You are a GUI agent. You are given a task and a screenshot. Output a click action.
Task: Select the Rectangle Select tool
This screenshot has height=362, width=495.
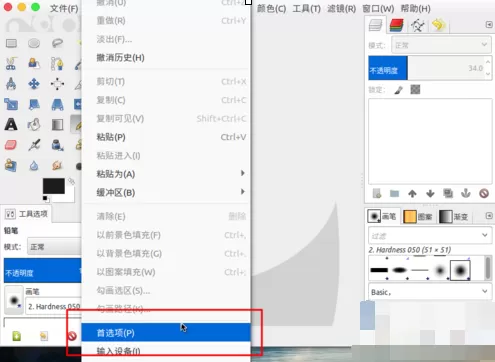click(x=11, y=43)
